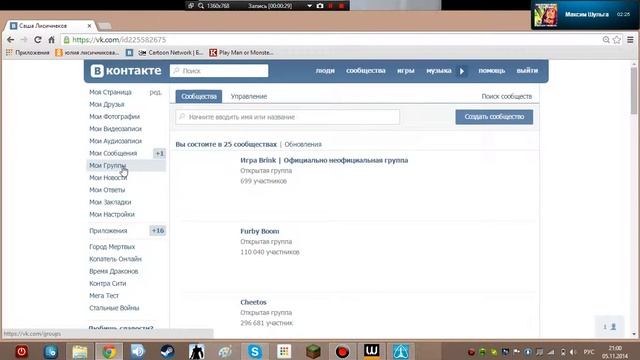
Task: Click the zoom magnifier in address bar
Action: click(606, 40)
